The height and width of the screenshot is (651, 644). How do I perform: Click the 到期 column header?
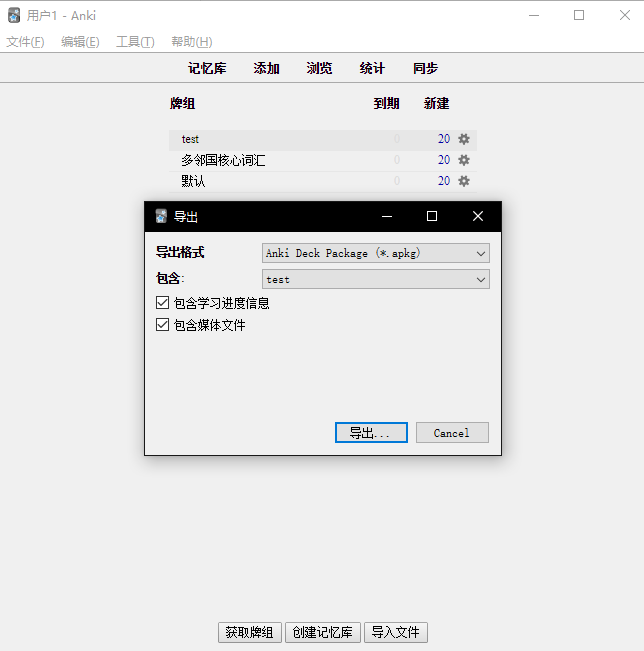(x=386, y=103)
